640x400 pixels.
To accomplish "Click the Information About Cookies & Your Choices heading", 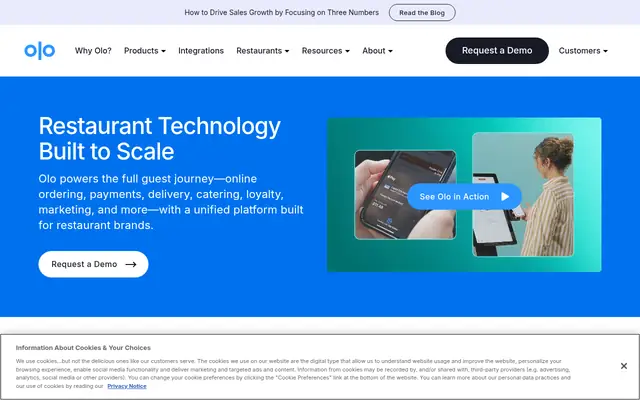I will (83, 348).
